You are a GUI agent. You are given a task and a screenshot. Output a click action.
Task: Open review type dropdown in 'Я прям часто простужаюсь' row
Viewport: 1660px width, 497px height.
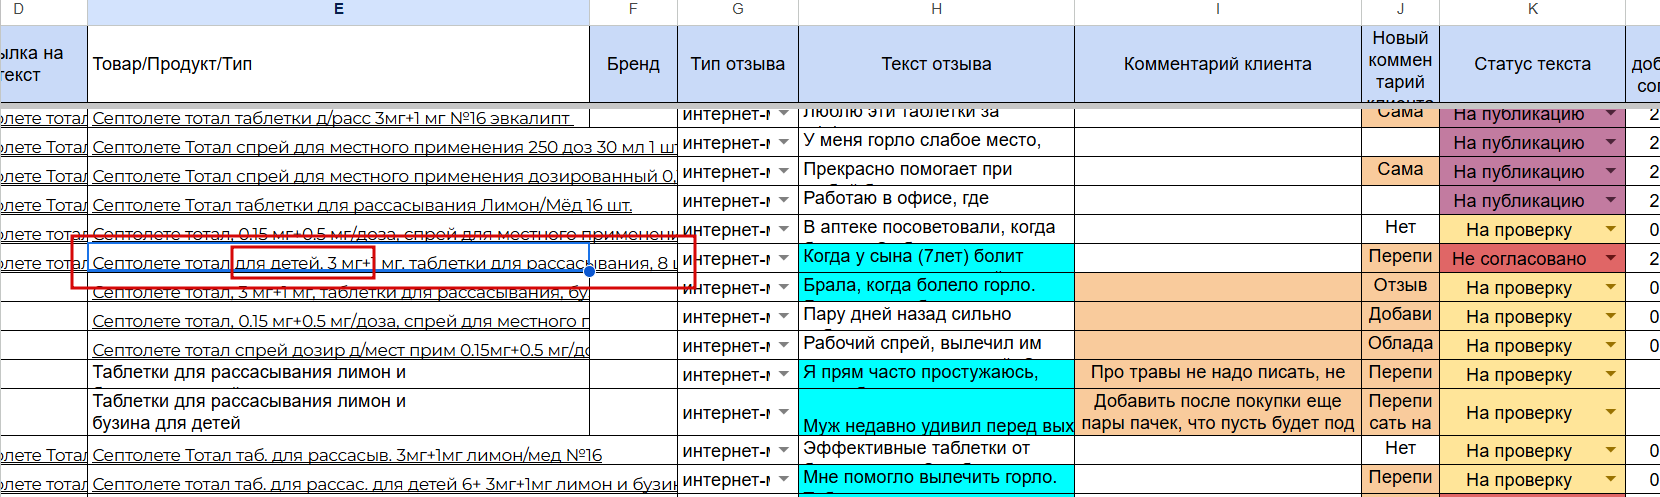(x=784, y=375)
